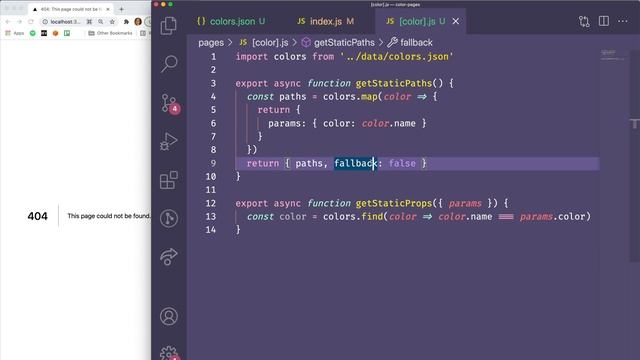This screenshot has width=640, height=360.
Task: Open Apps in the bookmarks bar
Action: 14,33
